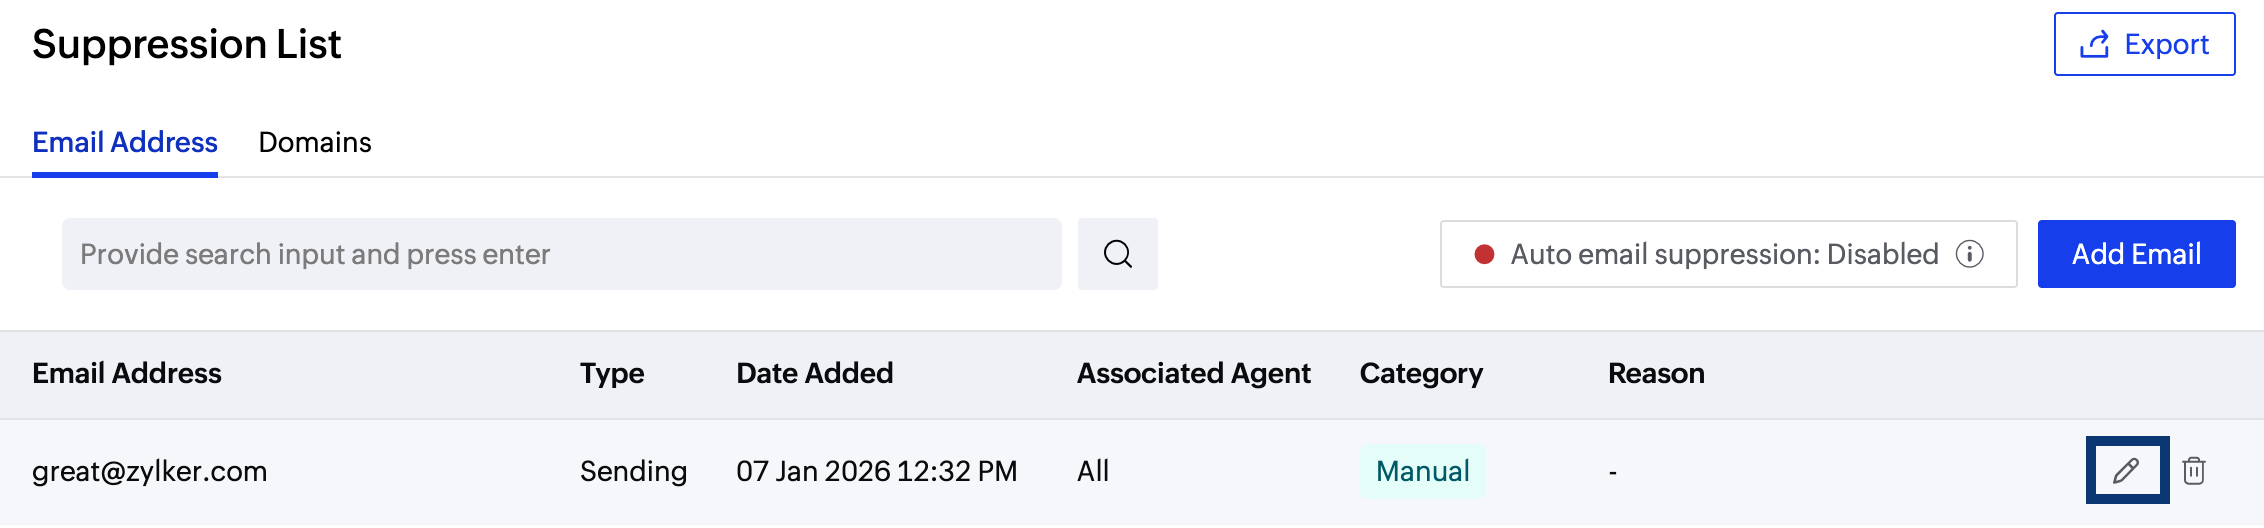Click the 07 Jan 2026 date cell
The width and height of the screenshot is (2264, 528).
[x=876, y=471]
